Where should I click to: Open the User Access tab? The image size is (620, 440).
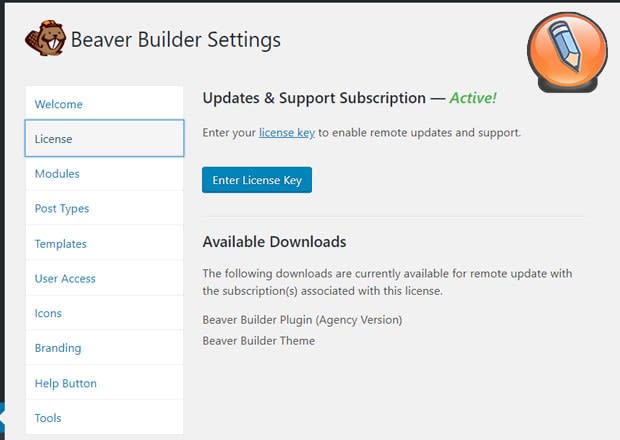pos(104,278)
